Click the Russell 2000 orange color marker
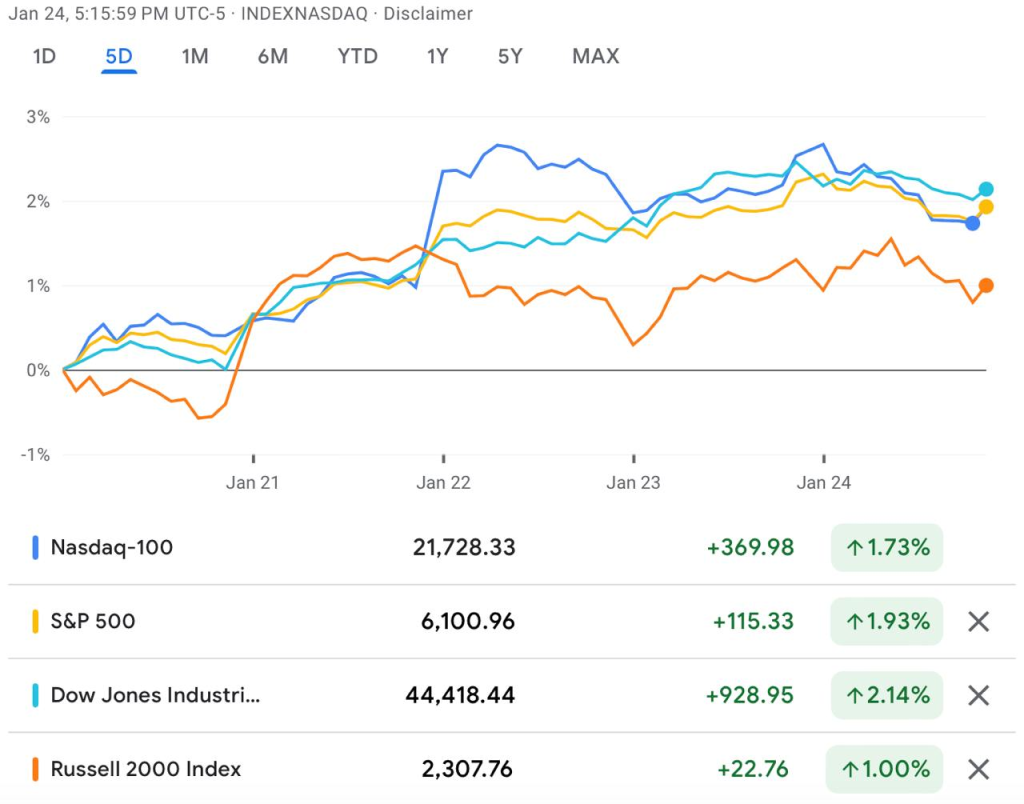The height and width of the screenshot is (804, 1024). tap(36, 769)
